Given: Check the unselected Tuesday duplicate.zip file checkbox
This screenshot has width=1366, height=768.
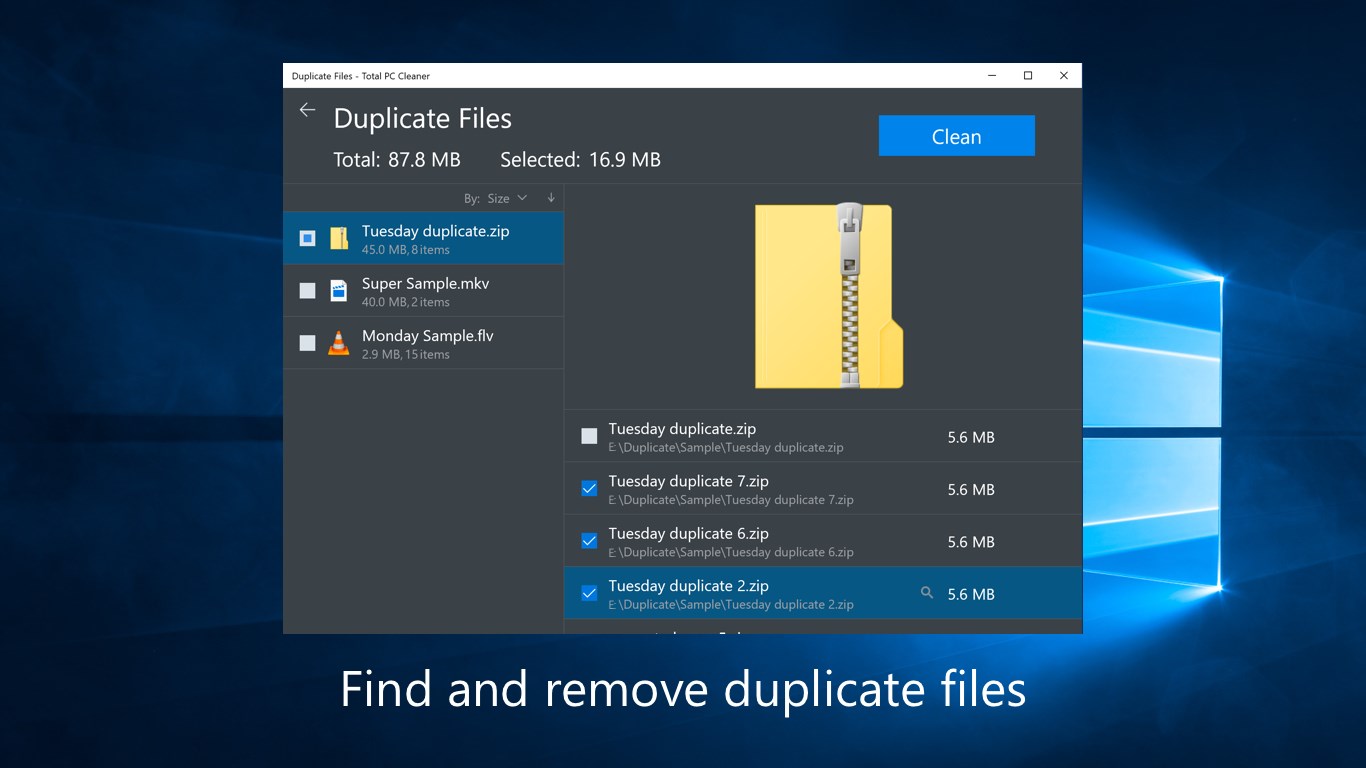Looking at the screenshot, I should click(x=589, y=436).
